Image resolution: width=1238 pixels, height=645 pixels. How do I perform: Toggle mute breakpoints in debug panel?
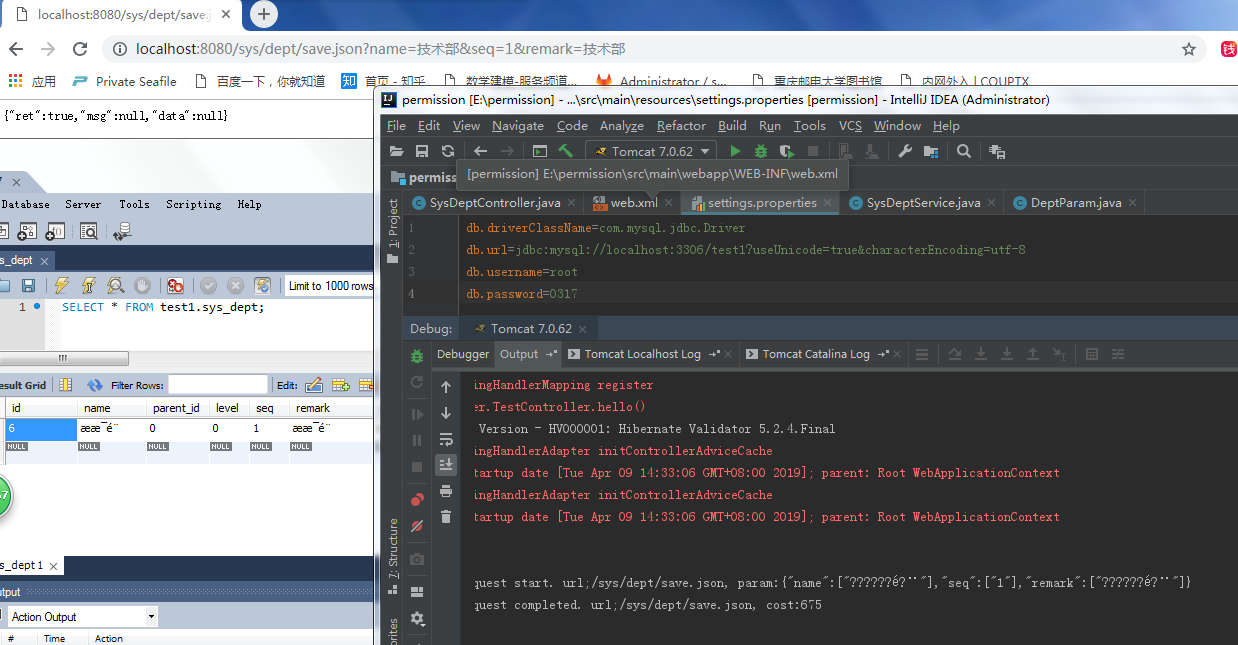(417, 525)
